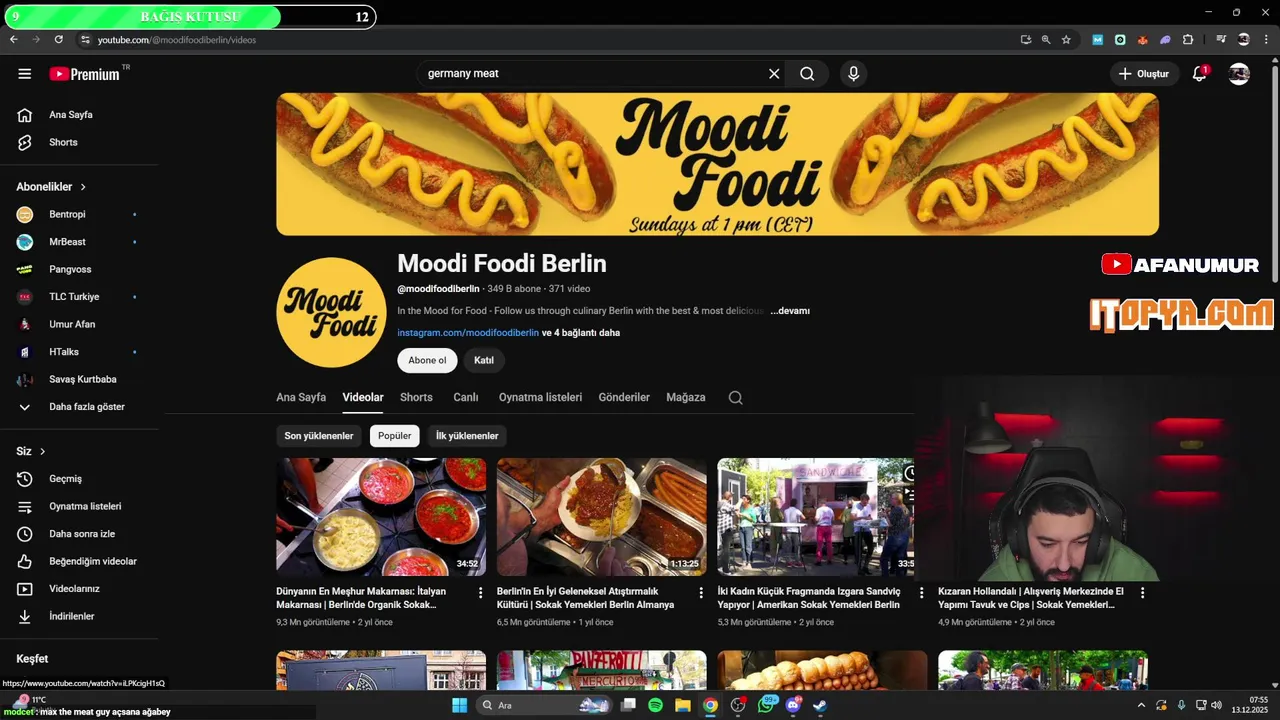
Task: Open more options for 'İki Kadın Küçük Fragmanda' video
Action: 921,593
